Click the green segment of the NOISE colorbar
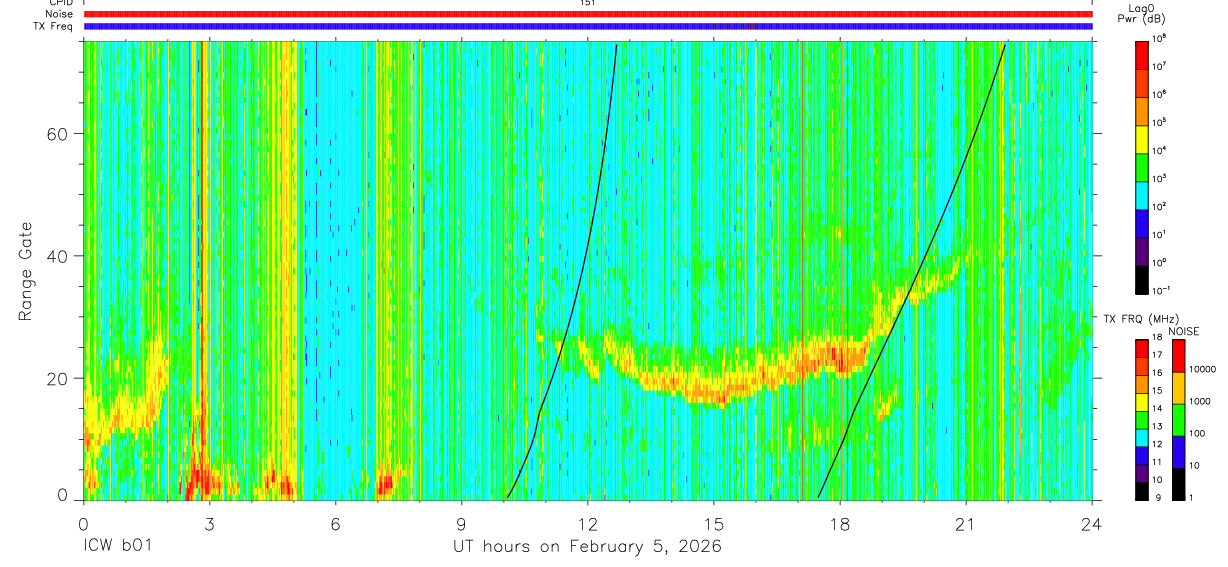 pyautogui.click(x=1178, y=420)
